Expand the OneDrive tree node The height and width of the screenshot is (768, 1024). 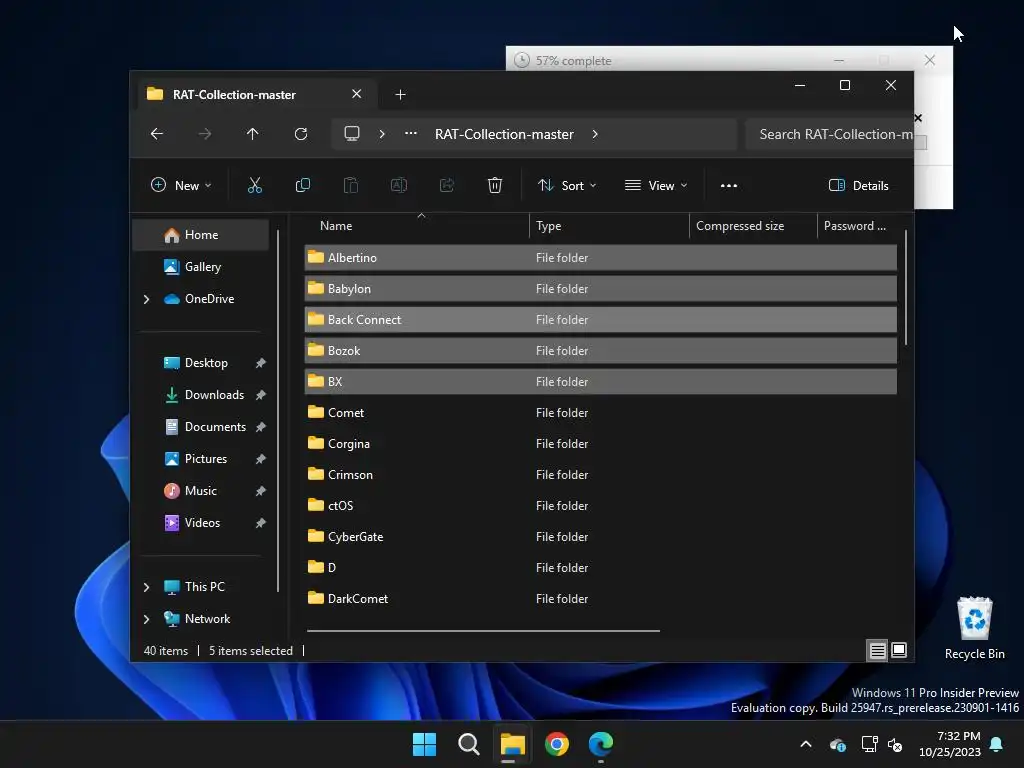pyautogui.click(x=146, y=299)
